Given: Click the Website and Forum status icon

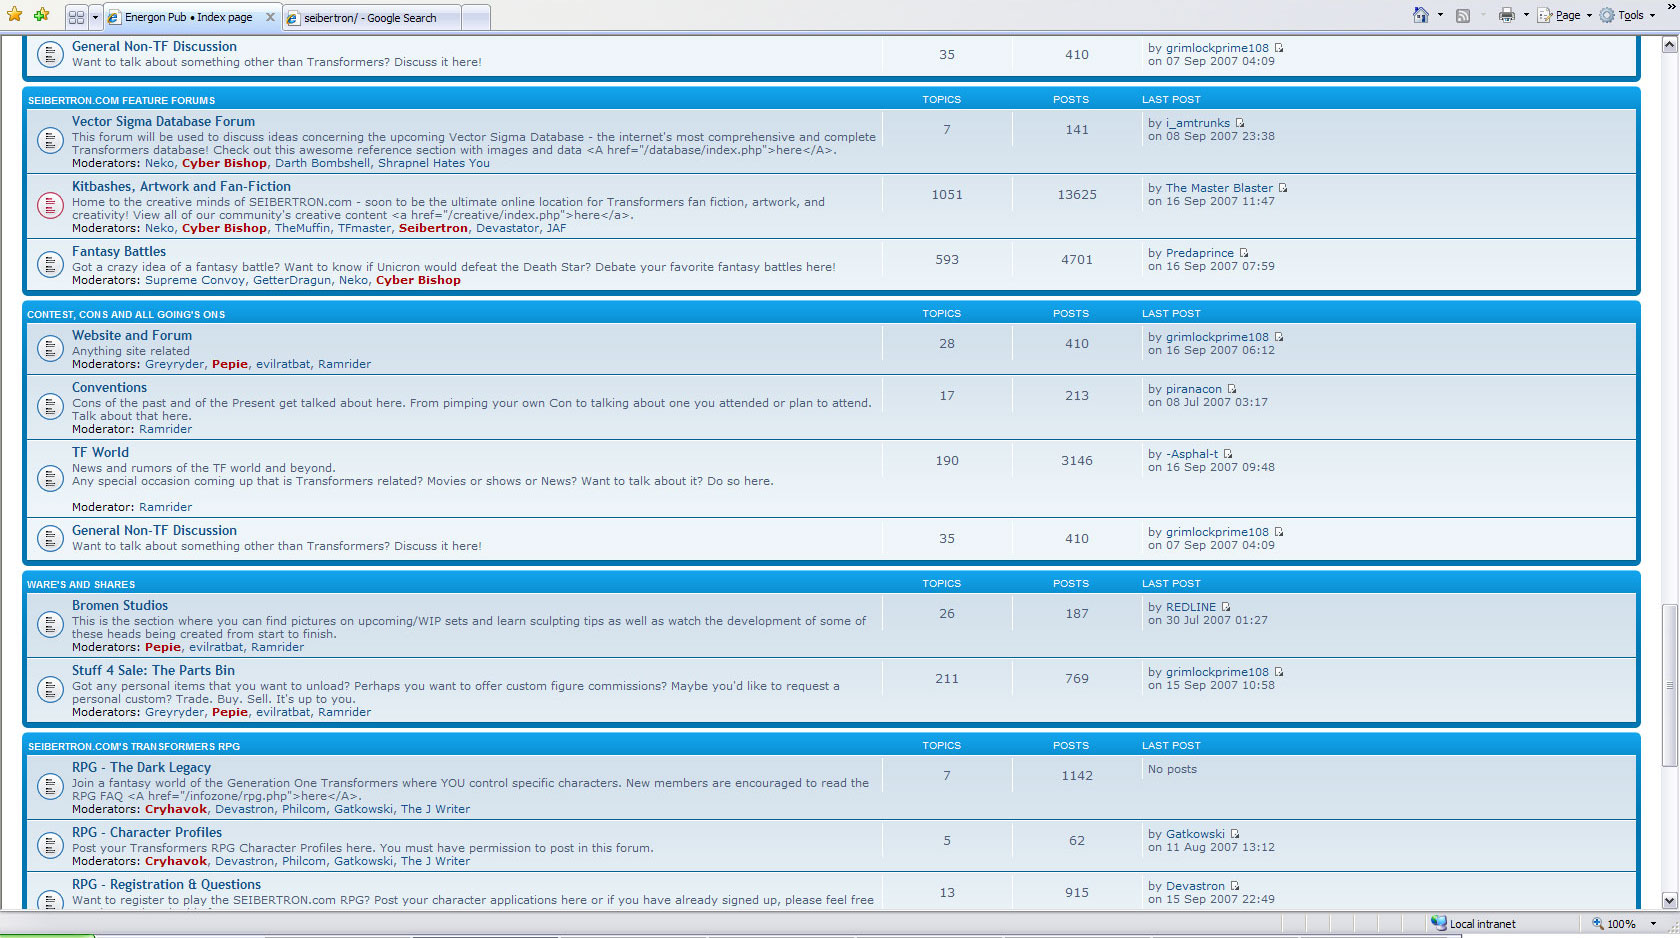Looking at the screenshot, I should [x=50, y=348].
